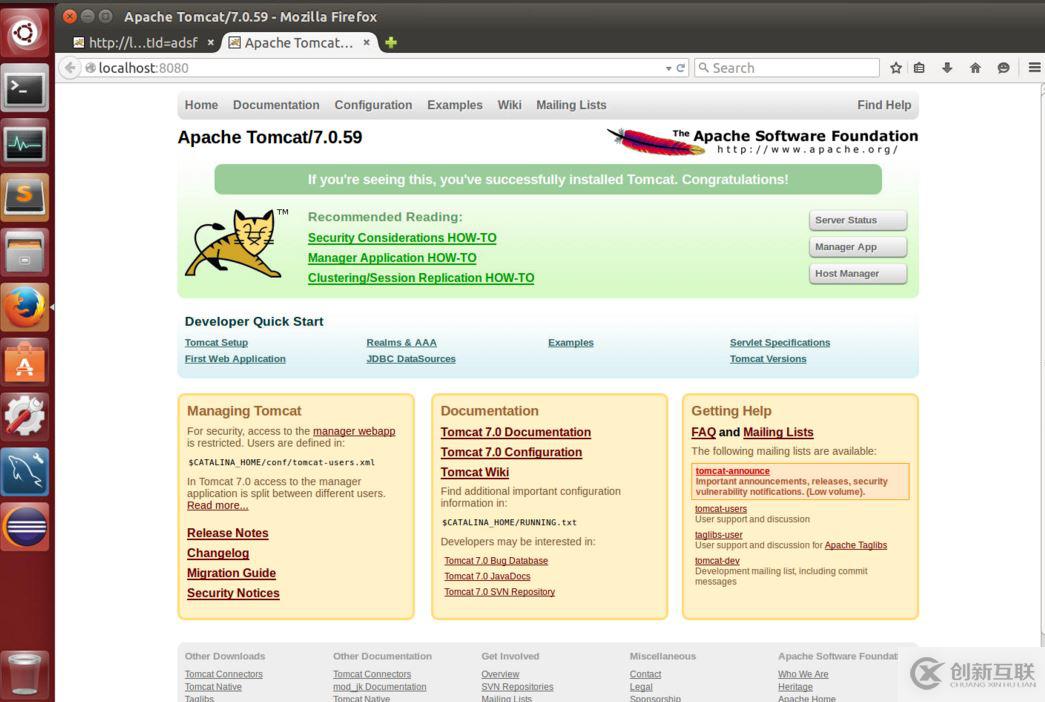Open the Terminal from the dock
Image resolution: width=1045 pixels, height=702 pixels.
point(25,90)
